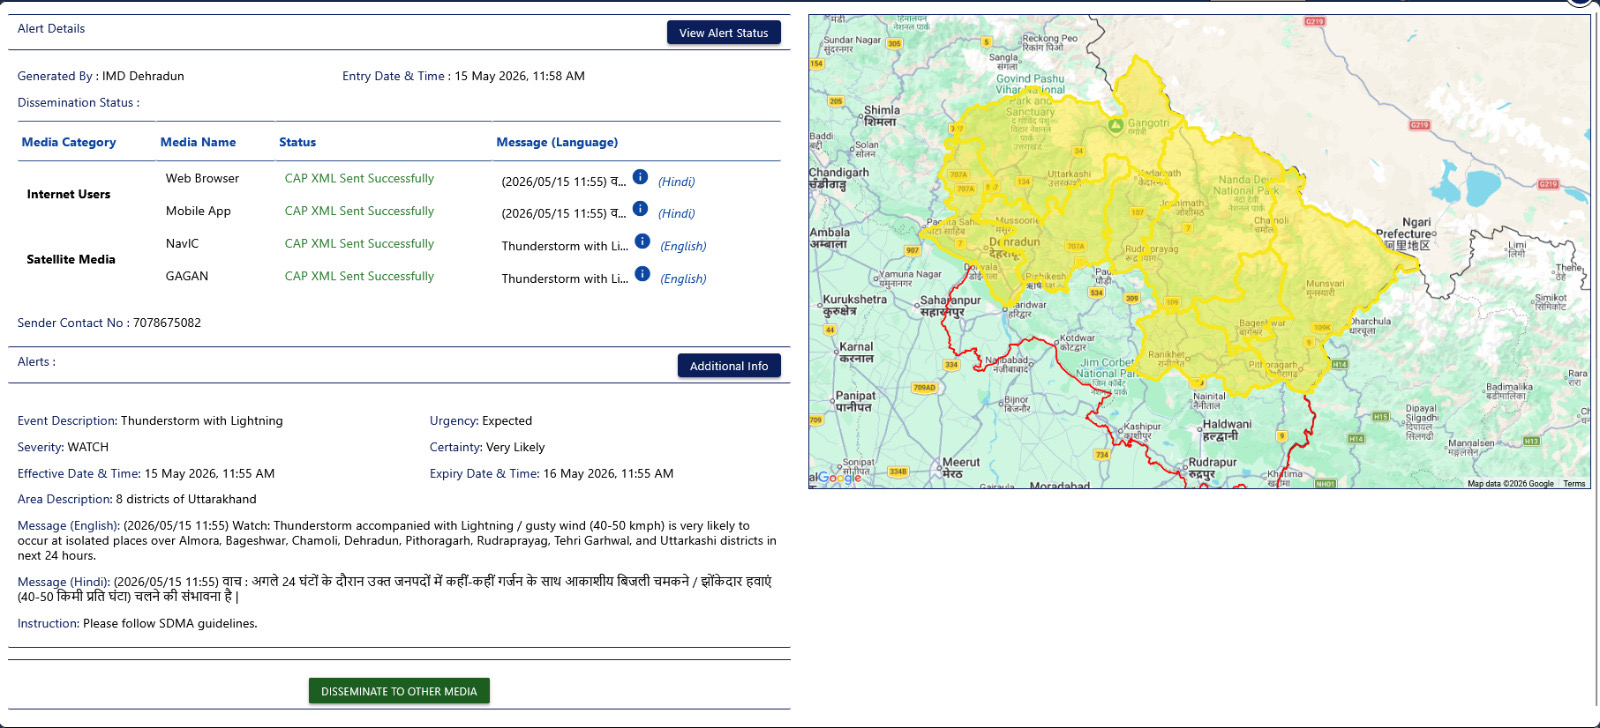Screen dimensions: 1600x728
Task: Click the Status column header
Action: [297, 142]
